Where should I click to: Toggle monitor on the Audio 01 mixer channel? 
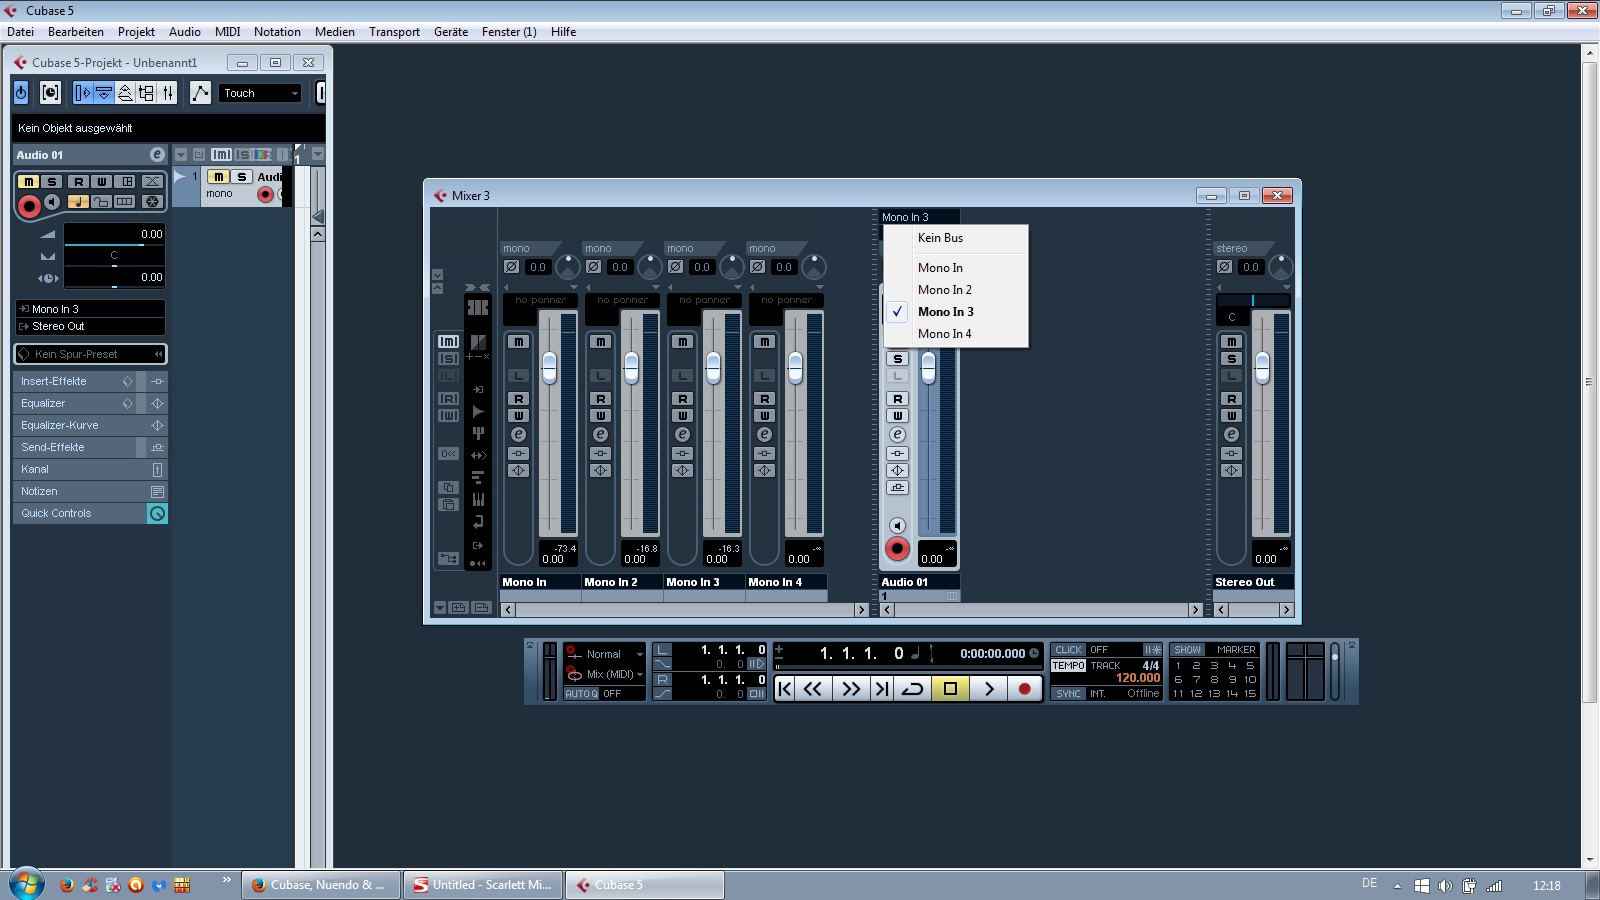pos(897,525)
